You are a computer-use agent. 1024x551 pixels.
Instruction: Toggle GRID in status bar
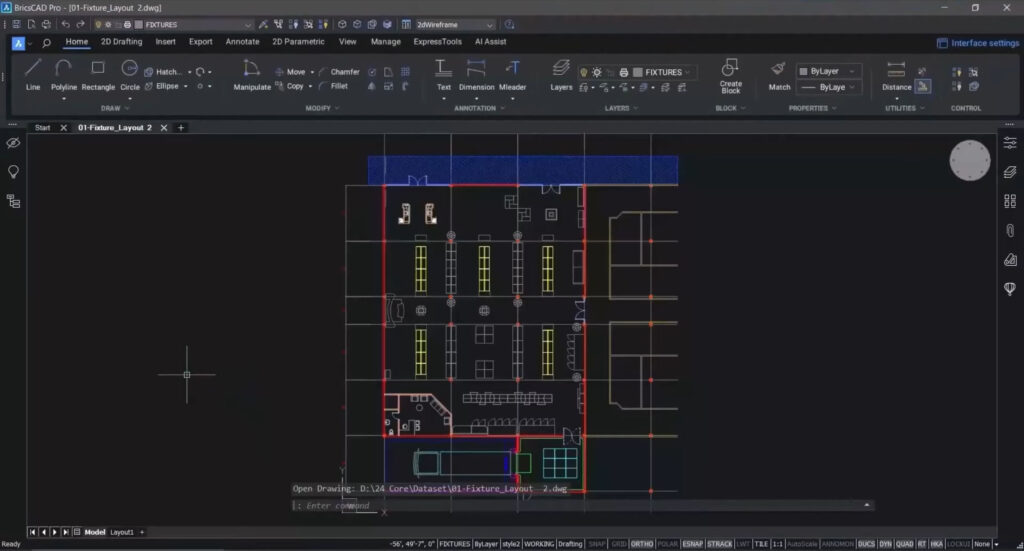618,544
